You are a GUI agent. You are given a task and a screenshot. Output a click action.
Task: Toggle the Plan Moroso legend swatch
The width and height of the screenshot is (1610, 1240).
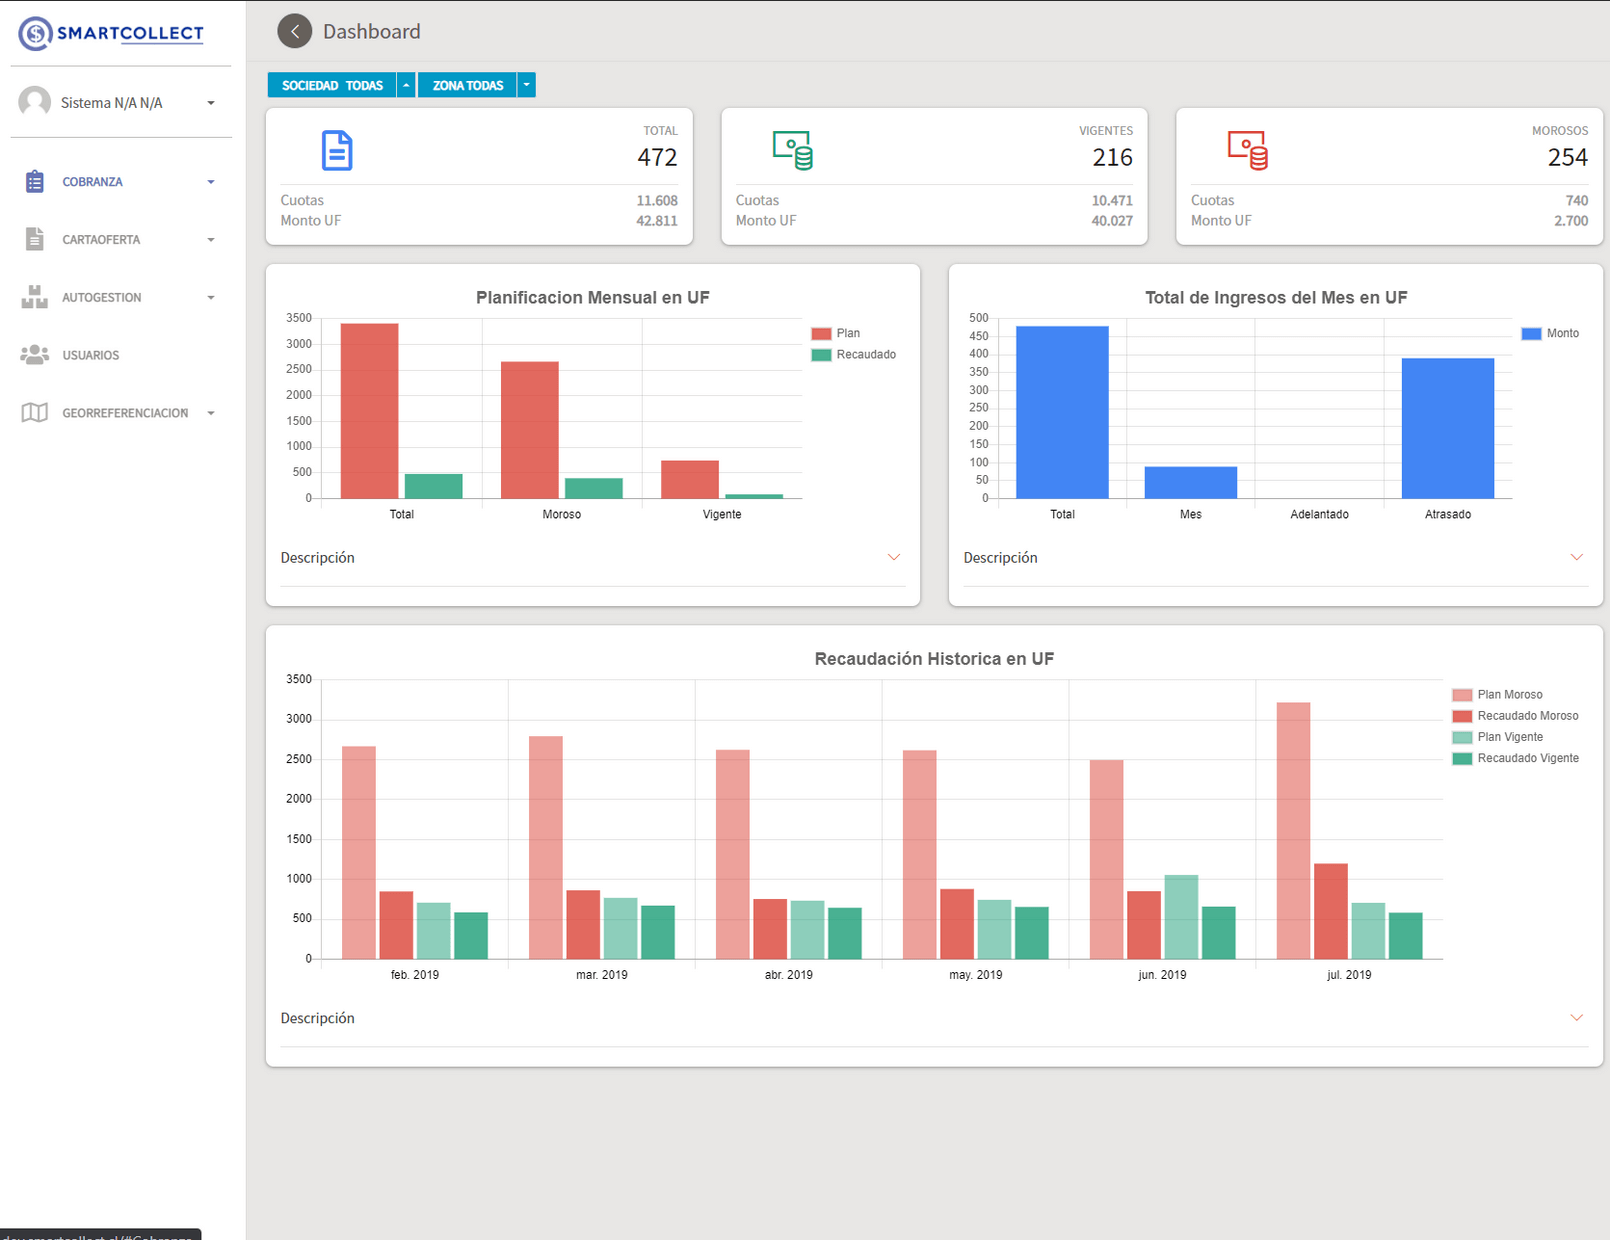1462,695
